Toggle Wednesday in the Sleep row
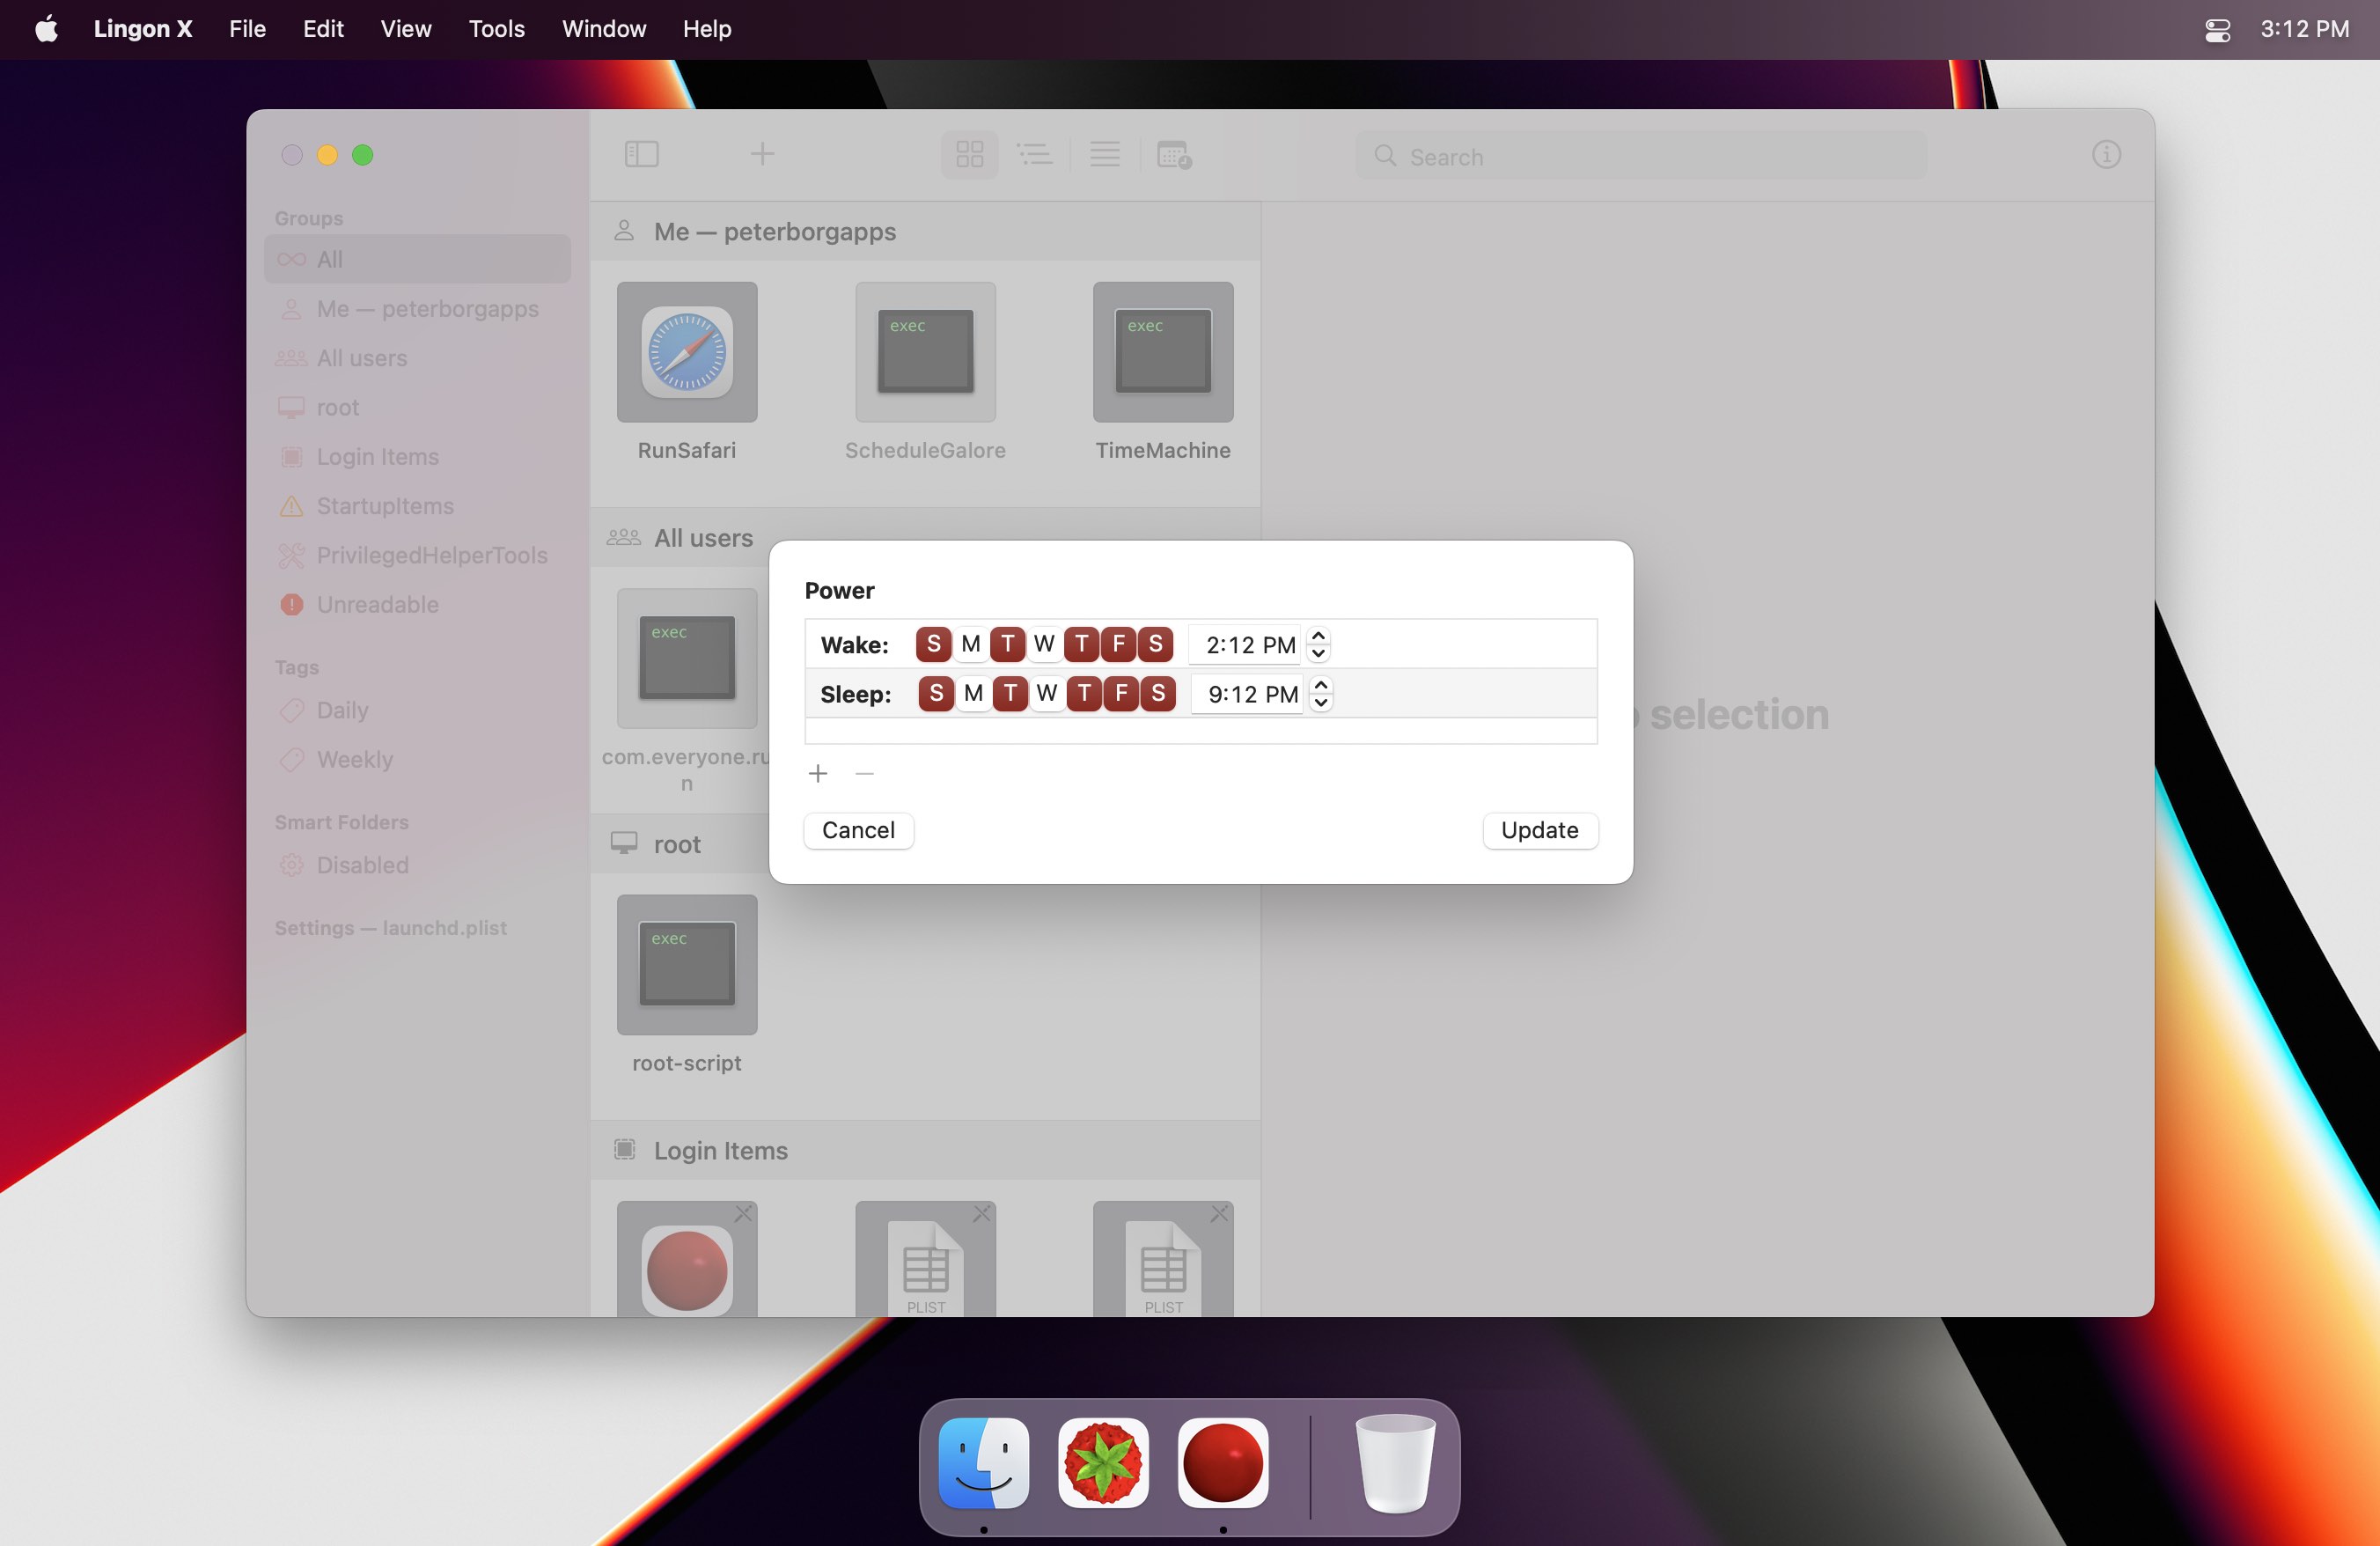 coord(1047,693)
